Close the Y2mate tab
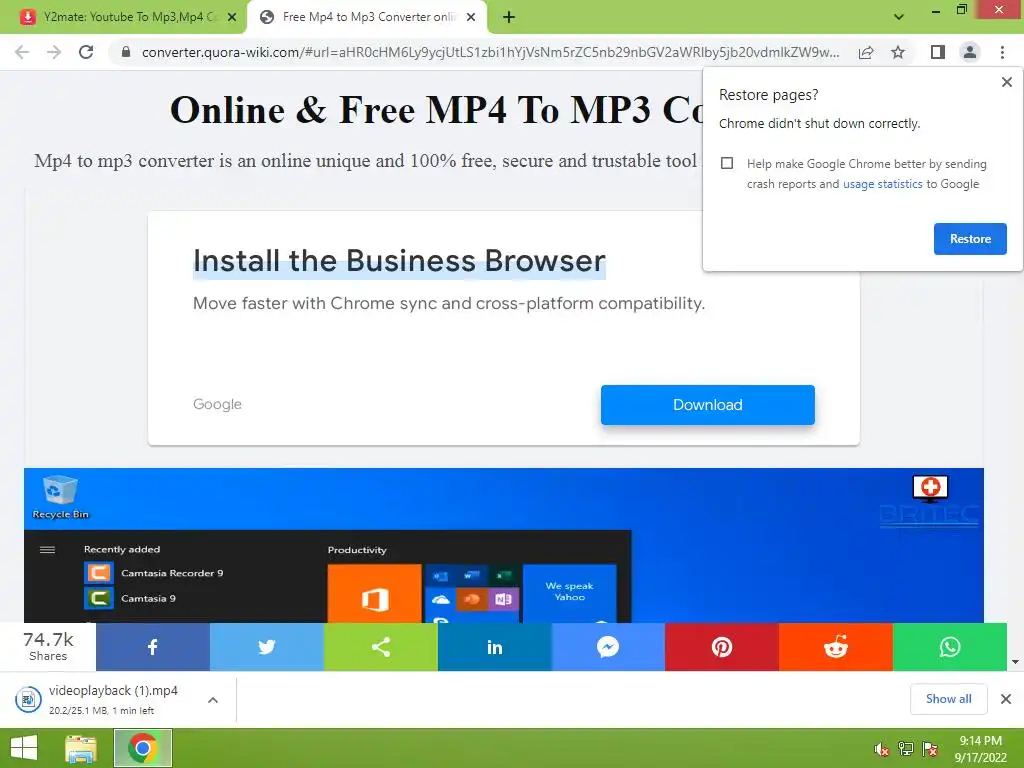Image resolution: width=1024 pixels, height=768 pixels. 231,17
